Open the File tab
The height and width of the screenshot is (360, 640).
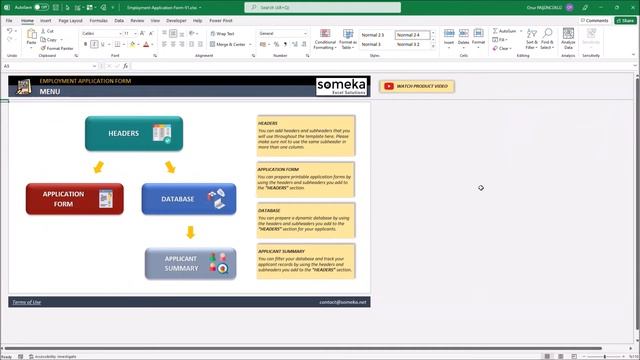[x=9, y=20]
